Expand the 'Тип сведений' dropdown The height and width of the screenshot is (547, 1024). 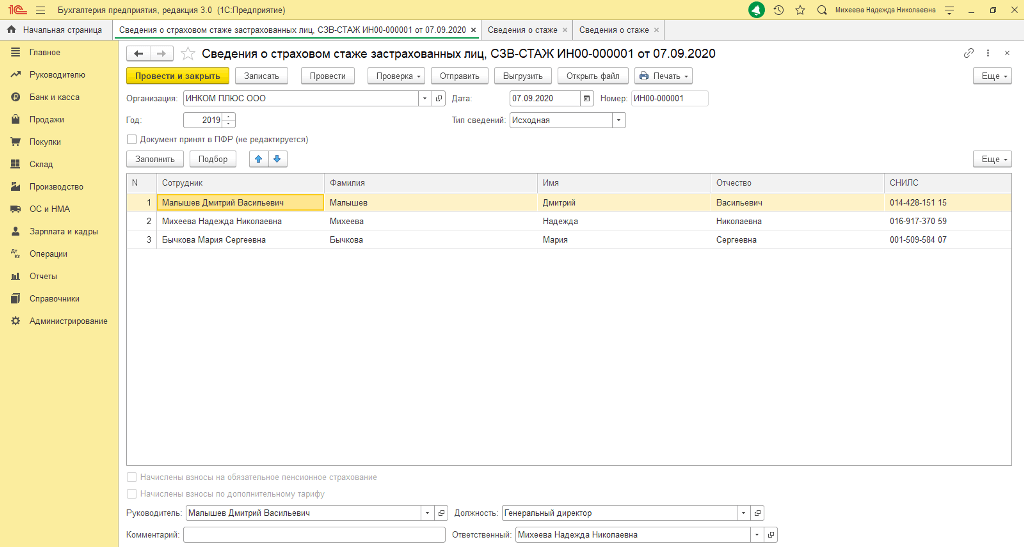click(618, 120)
